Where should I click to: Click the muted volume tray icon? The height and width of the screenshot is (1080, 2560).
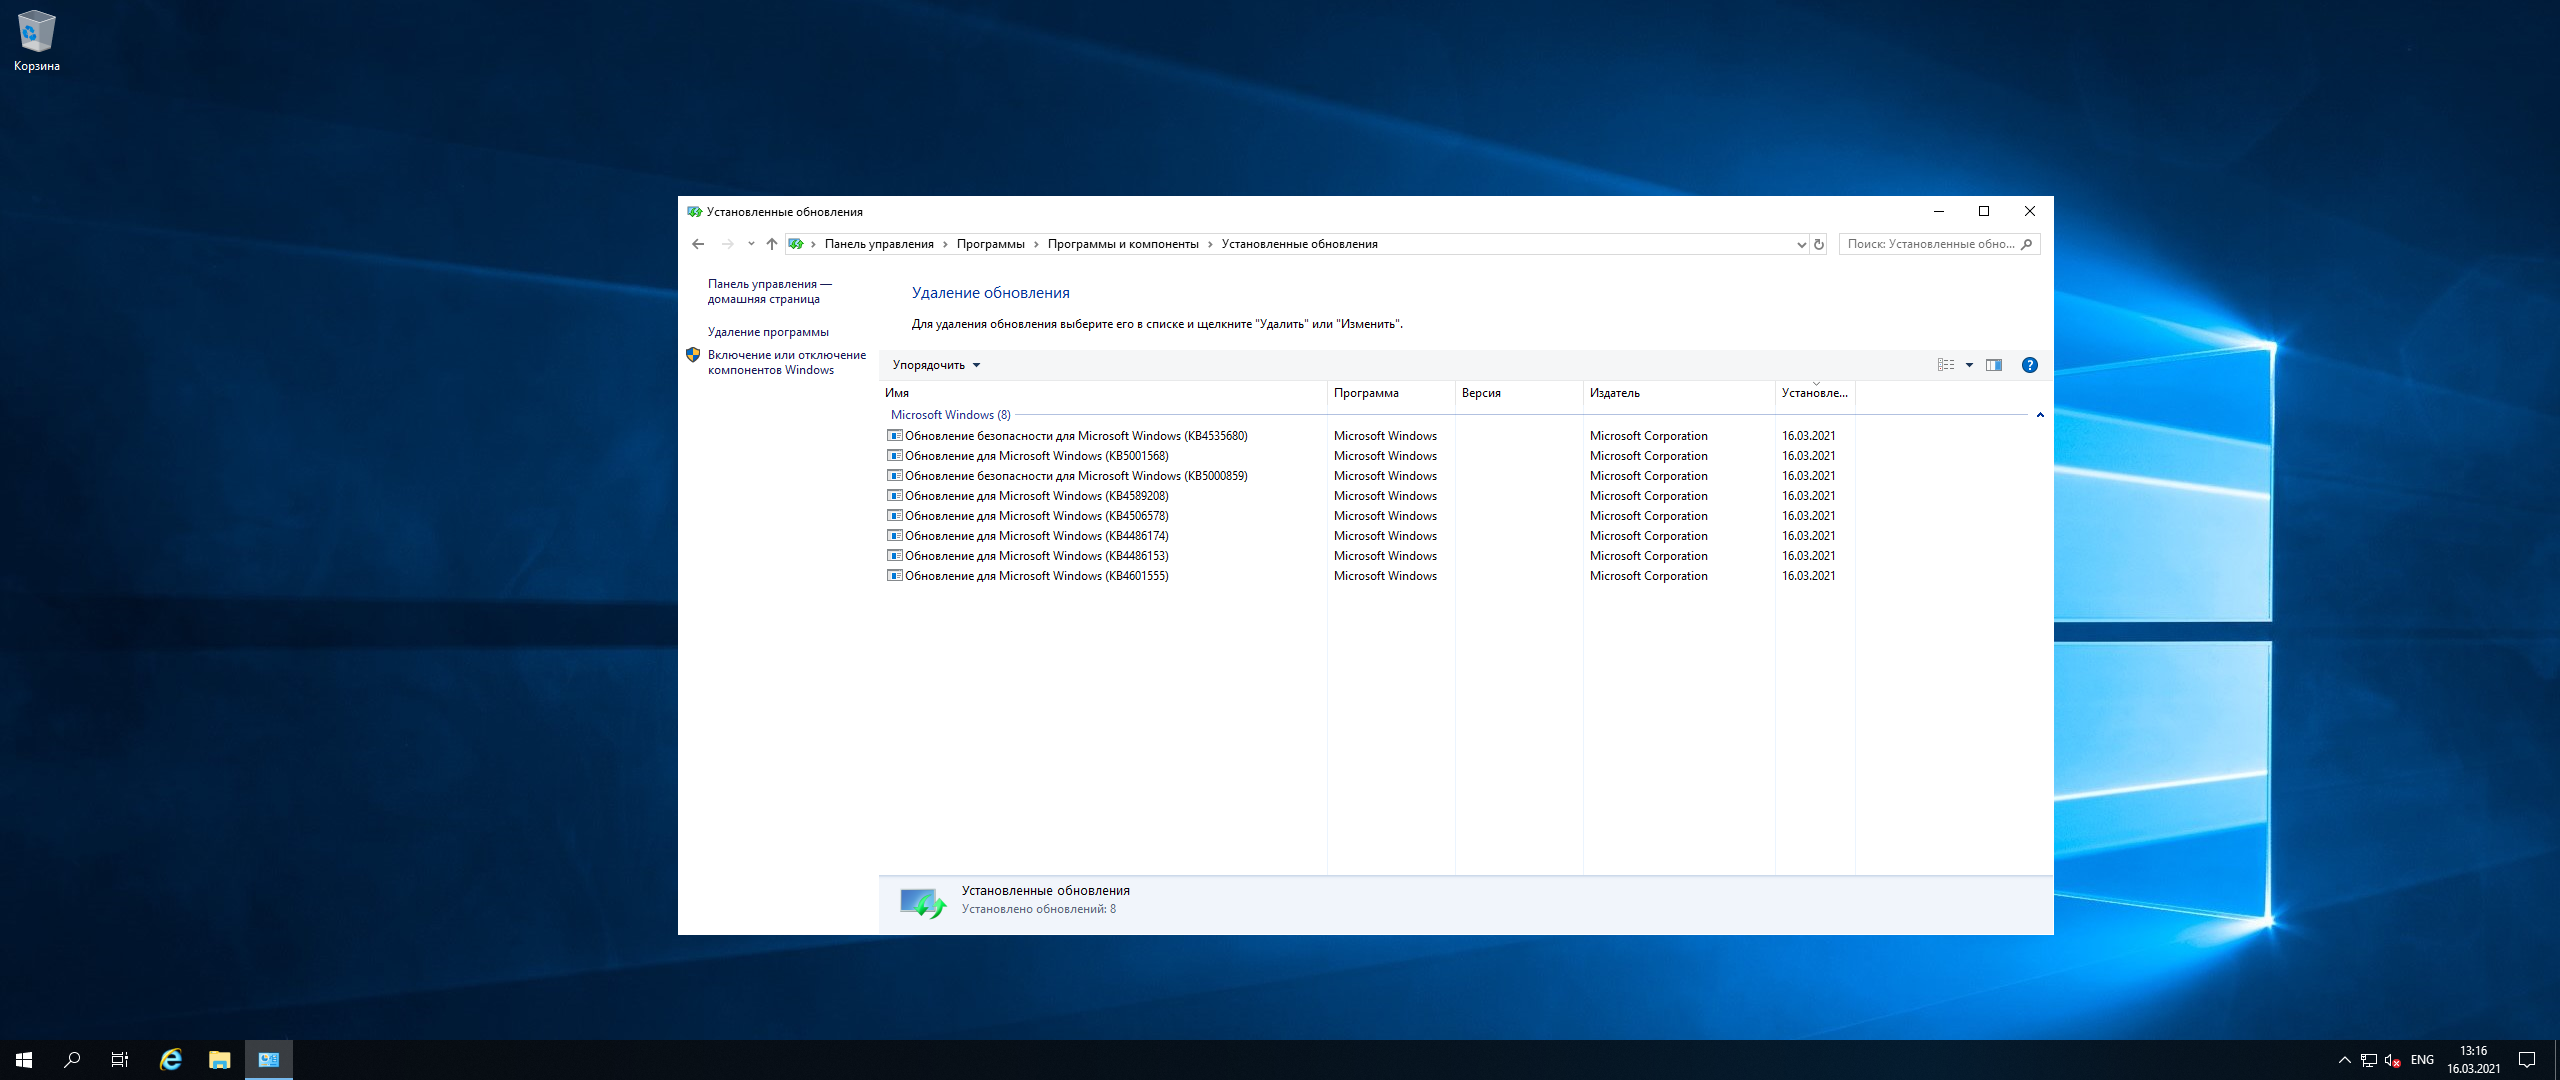tap(2393, 1060)
